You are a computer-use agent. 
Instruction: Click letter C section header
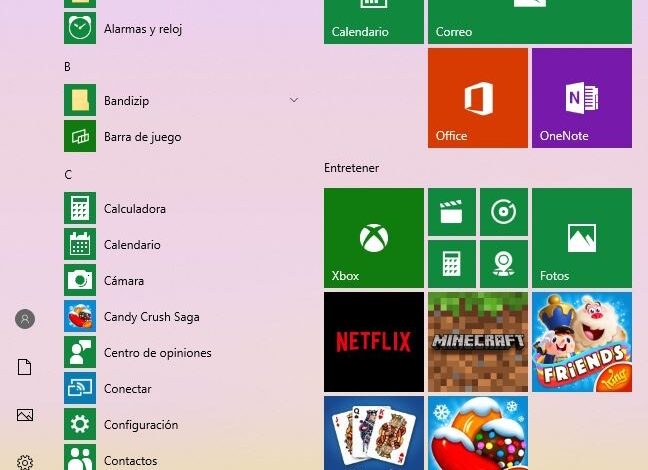tap(68, 175)
